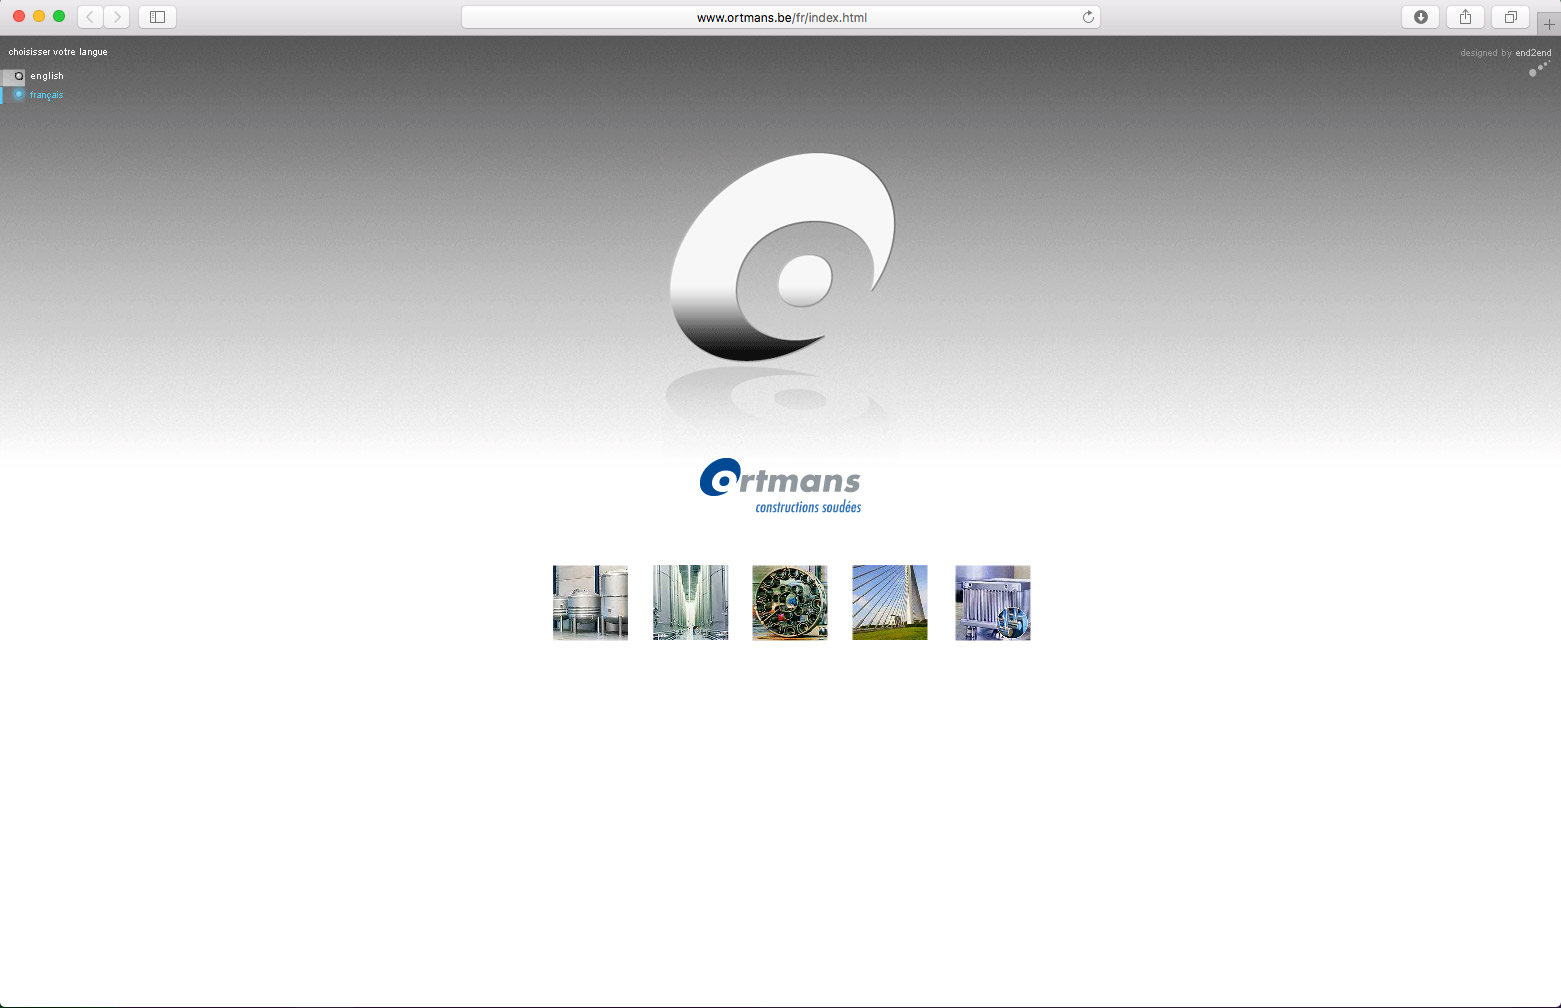Show all tabs overview
This screenshot has width=1561, height=1008.
click(1510, 17)
